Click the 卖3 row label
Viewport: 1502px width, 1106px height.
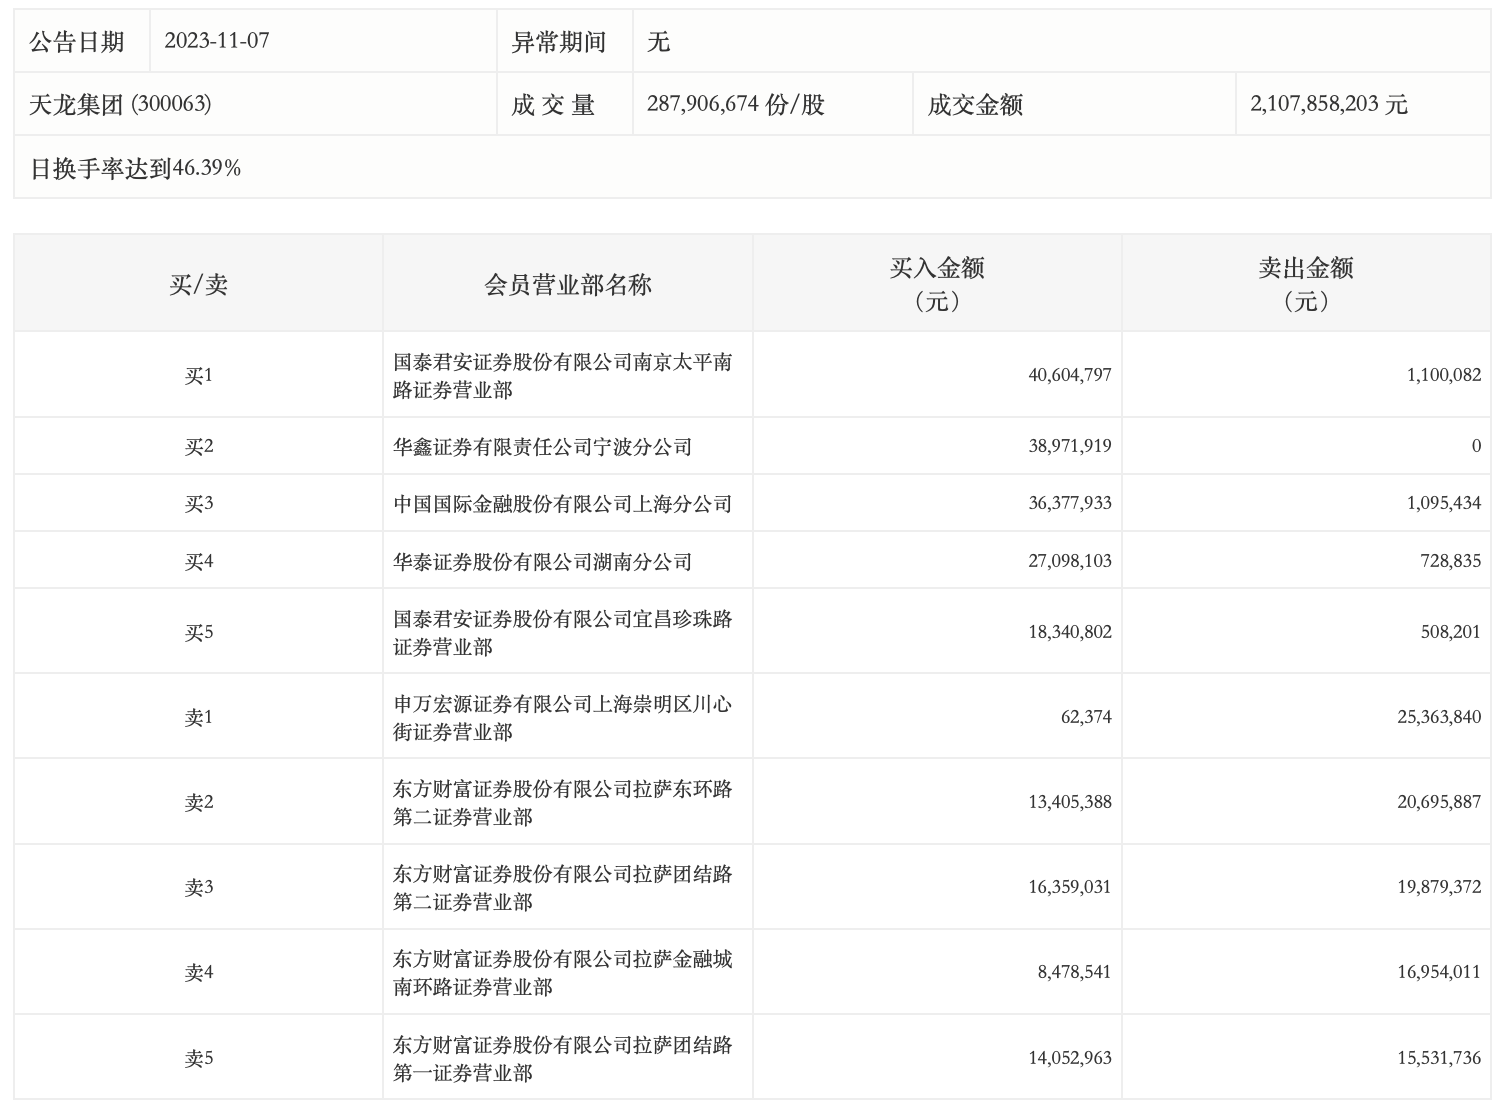[198, 888]
